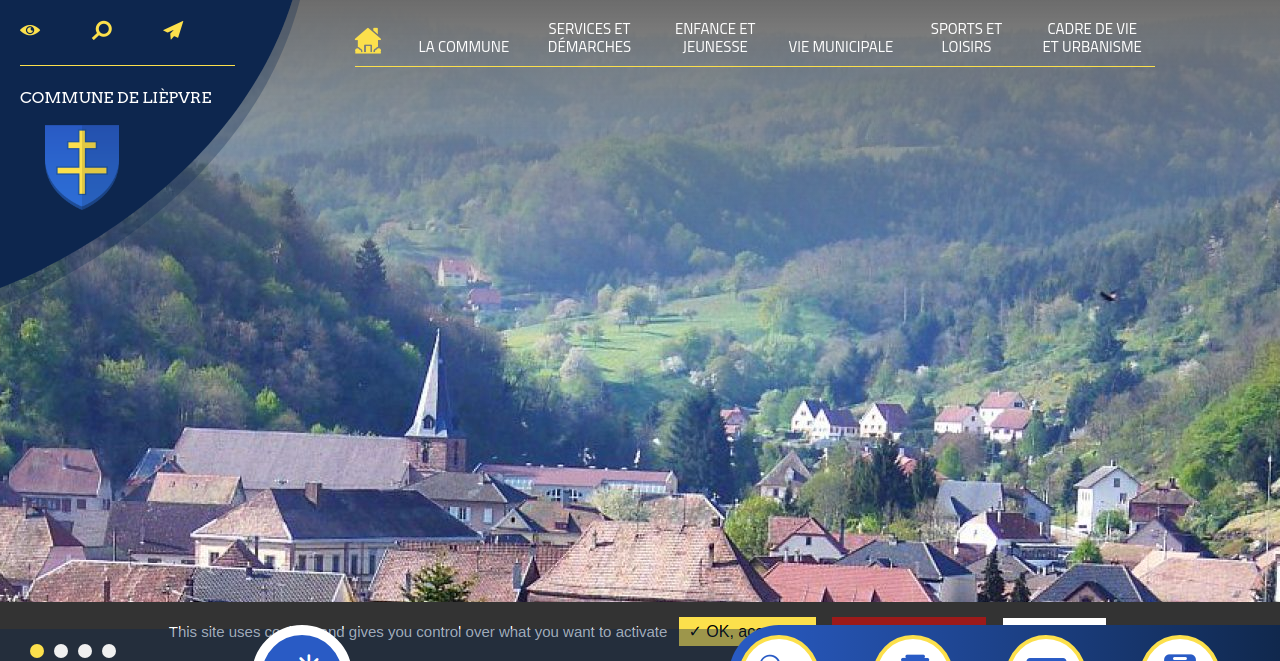Click the Lièpvre coat of arms logo
The width and height of the screenshot is (1280, 661).
[82, 167]
